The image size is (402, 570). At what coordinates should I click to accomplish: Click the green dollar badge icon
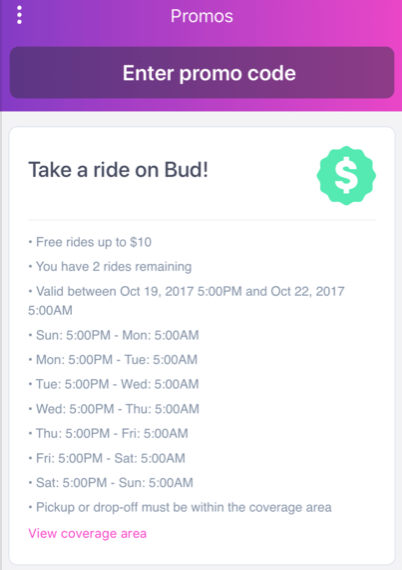(346, 176)
